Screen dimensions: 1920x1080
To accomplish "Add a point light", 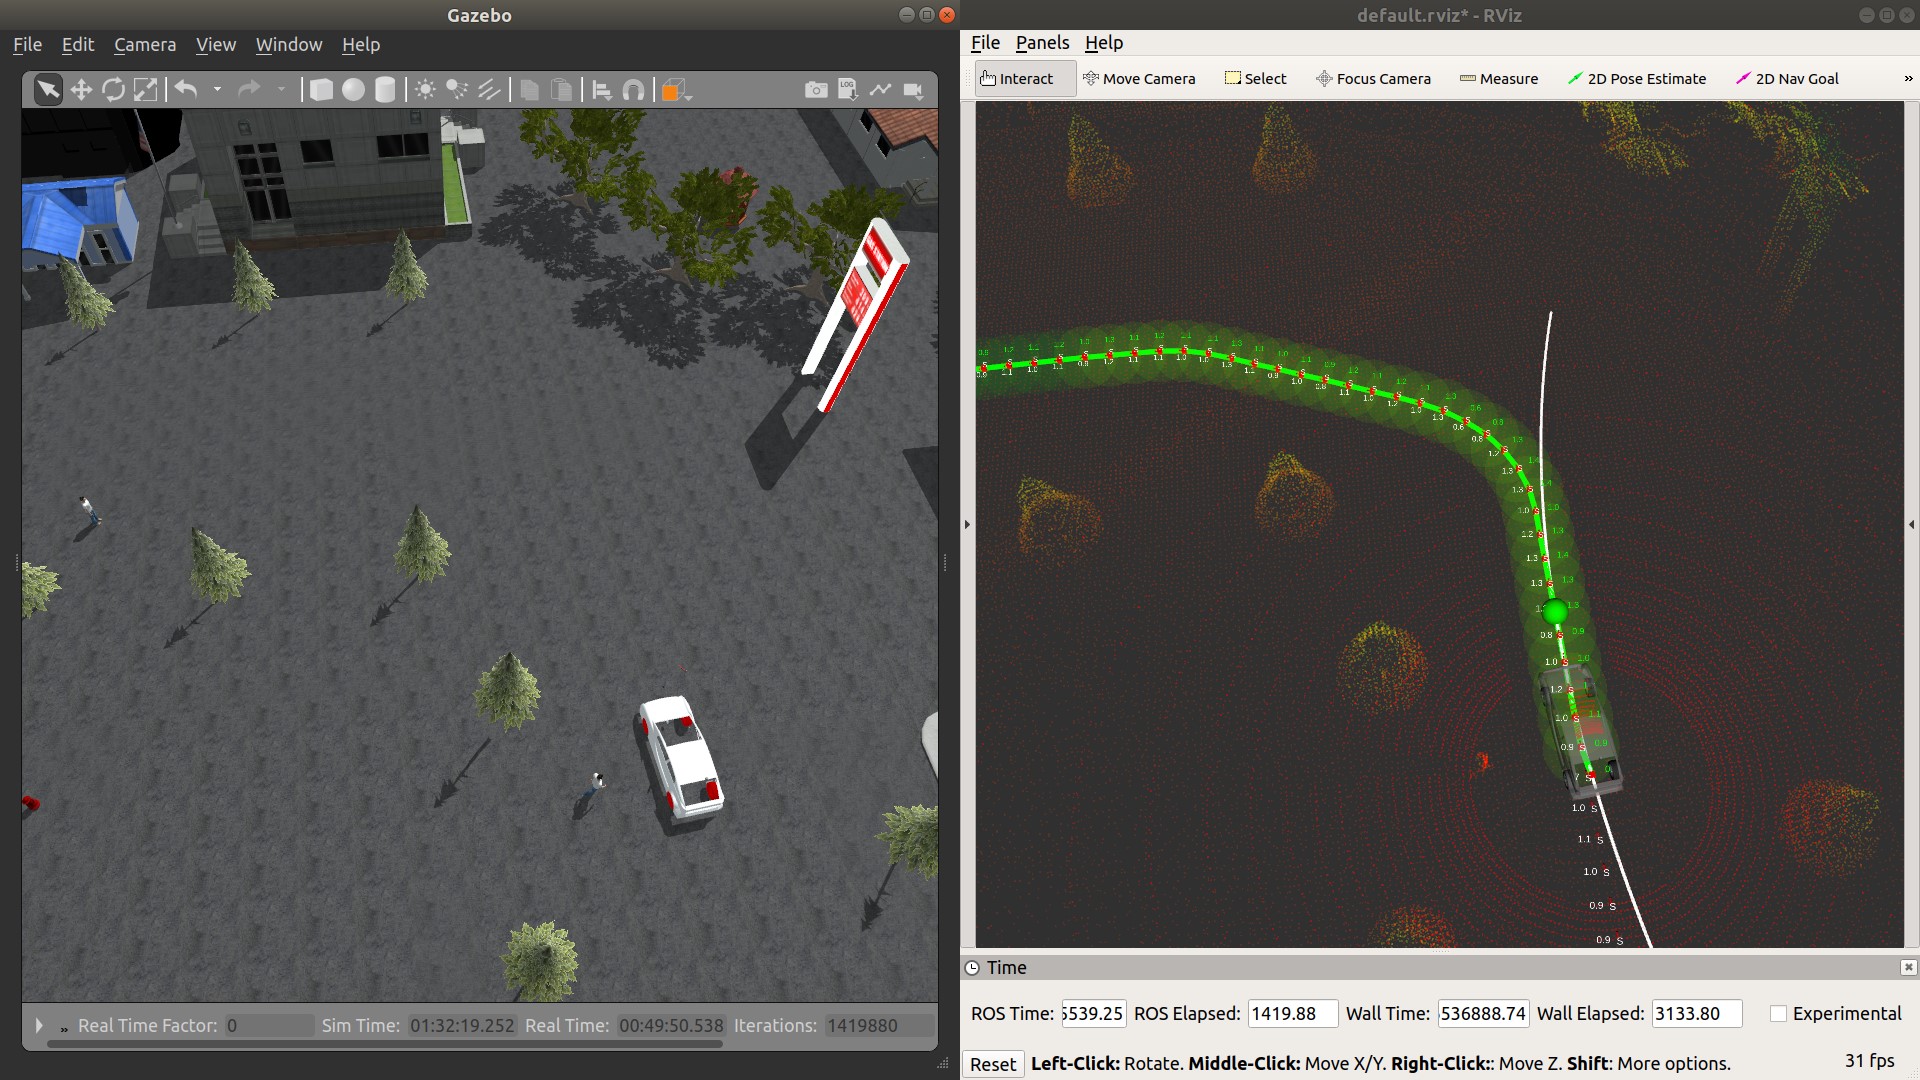I will tap(425, 90).
